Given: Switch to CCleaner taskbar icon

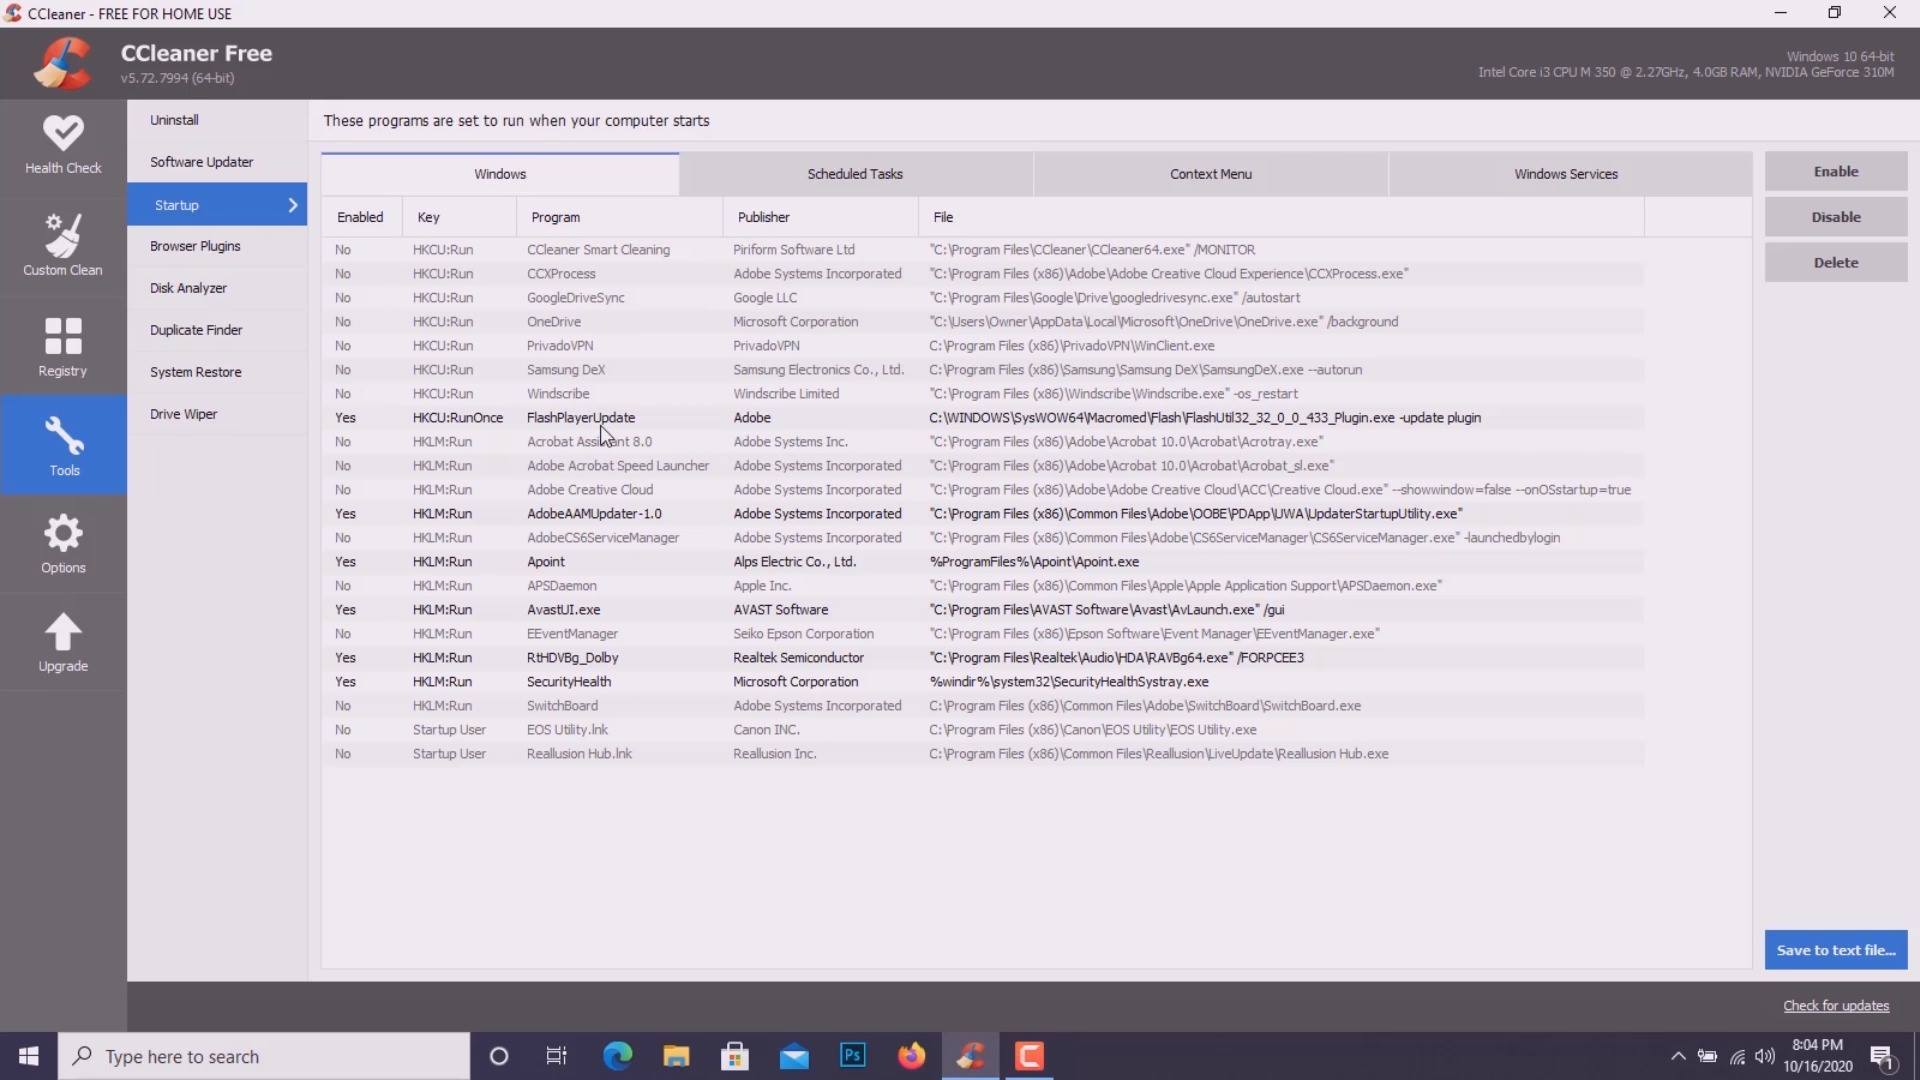Looking at the screenshot, I should coord(971,1056).
